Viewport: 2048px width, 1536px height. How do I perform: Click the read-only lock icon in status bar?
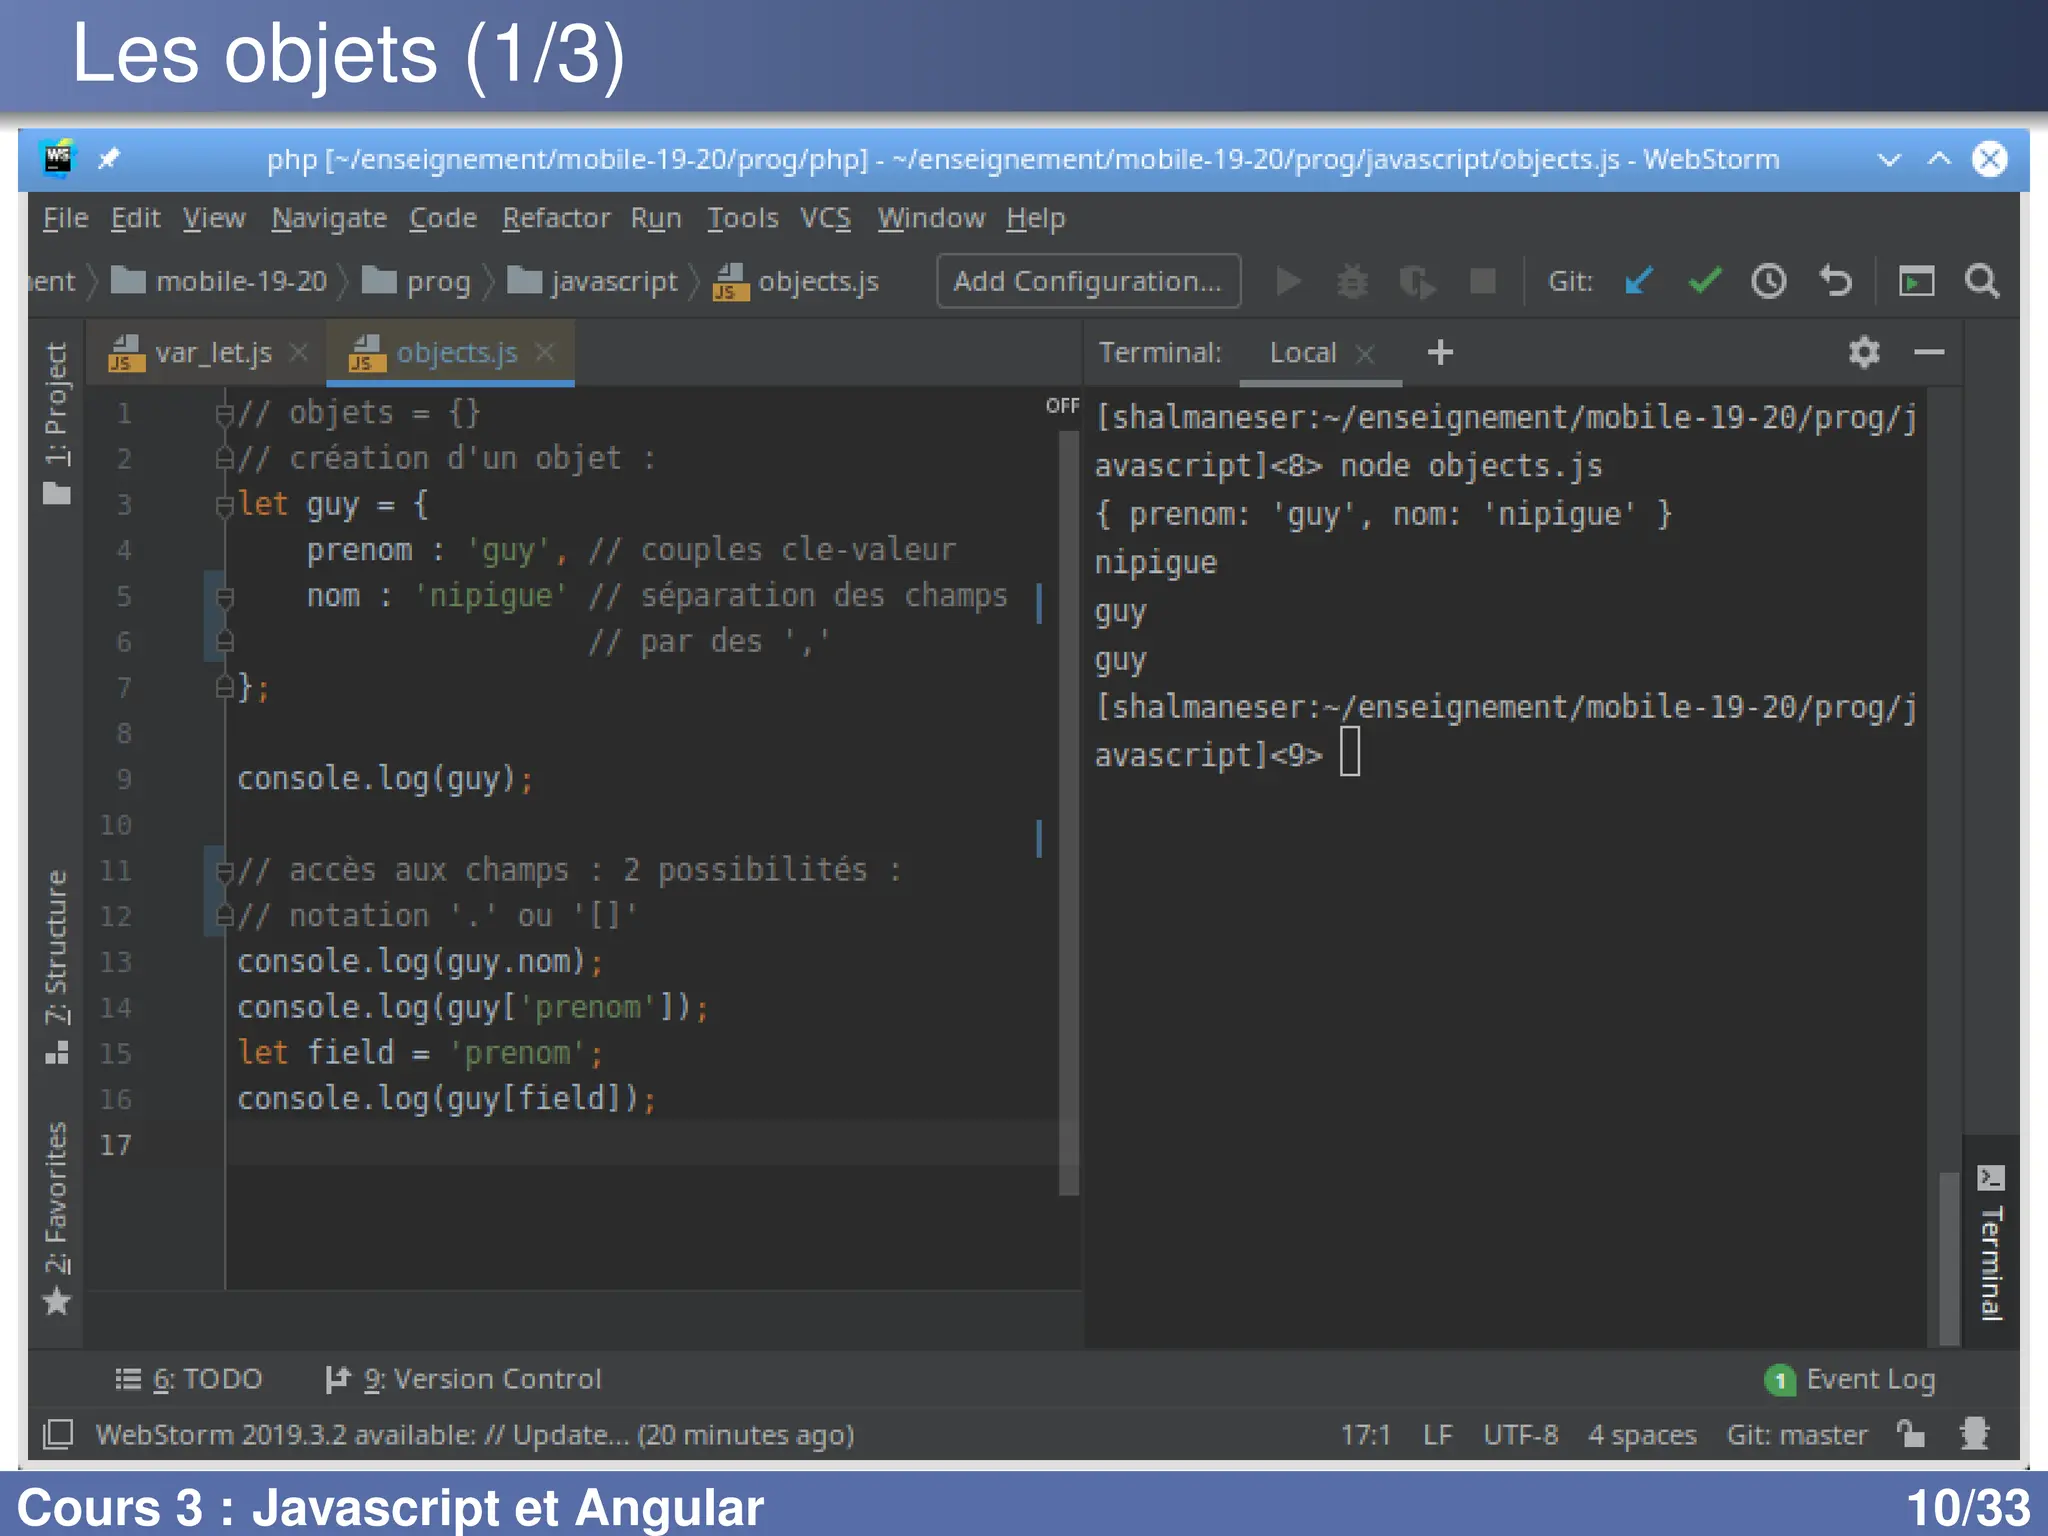(x=1911, y=1434)
